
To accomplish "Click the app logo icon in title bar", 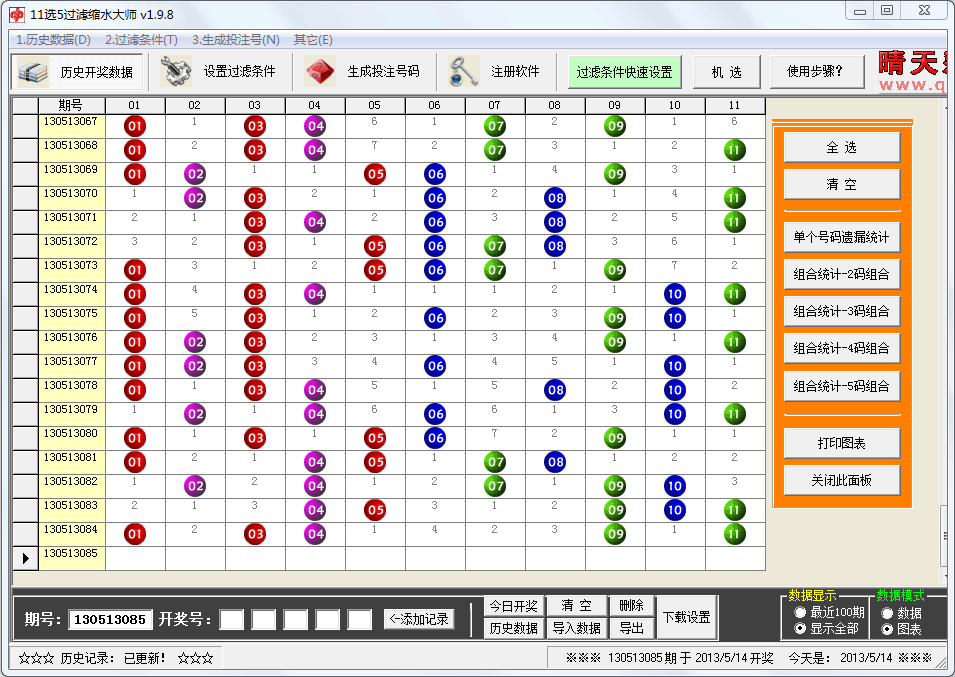I will pos(16,14).
